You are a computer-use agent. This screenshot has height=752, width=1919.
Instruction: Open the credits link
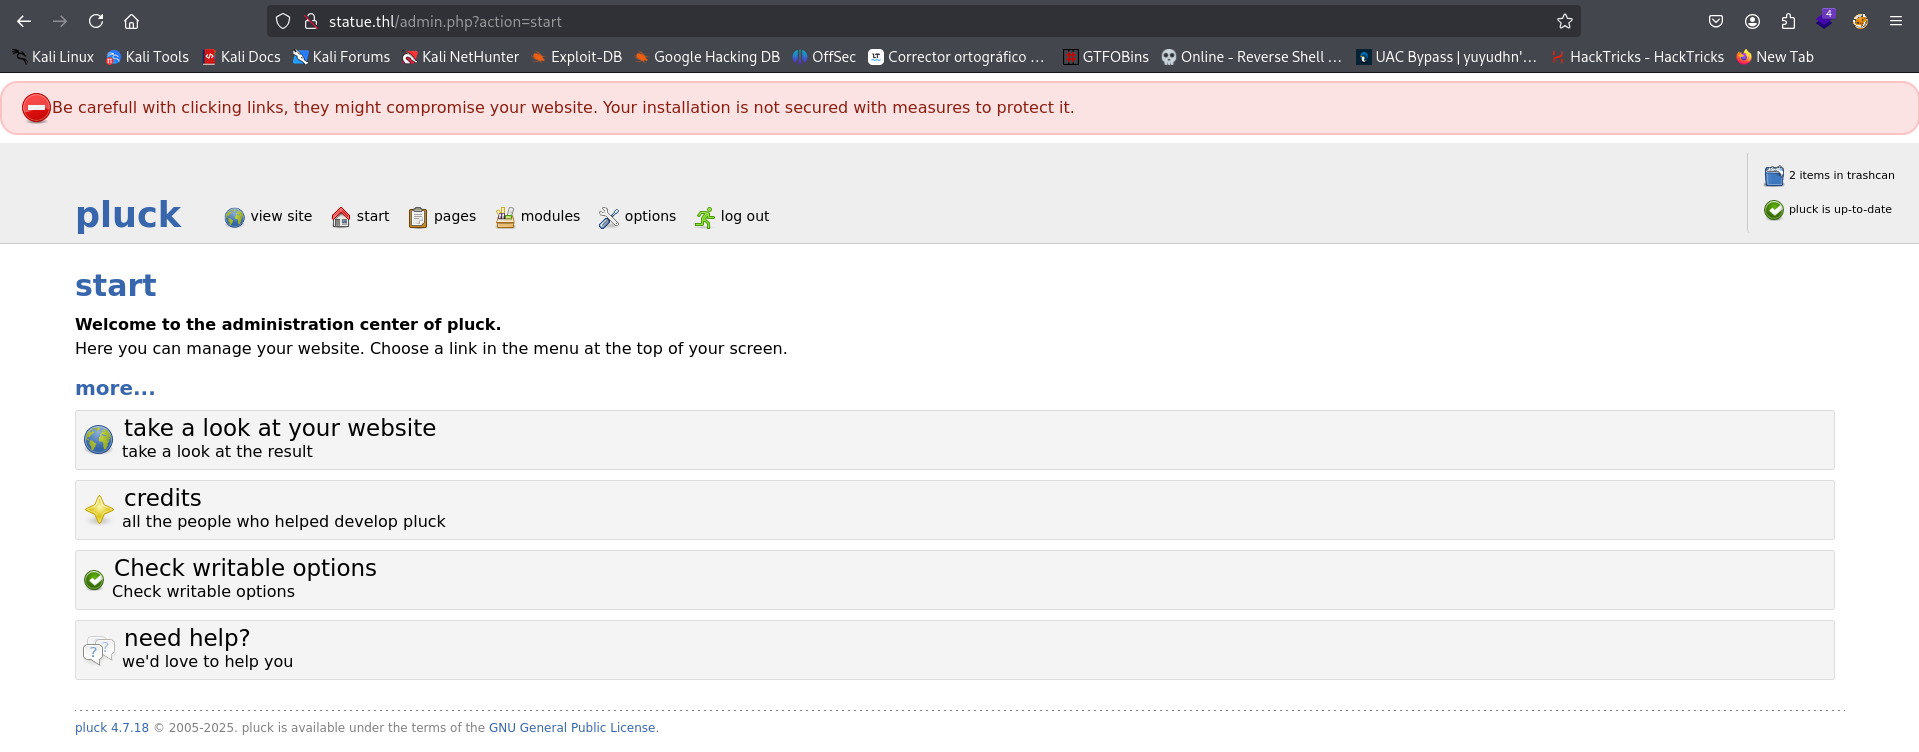coord(163,498)
